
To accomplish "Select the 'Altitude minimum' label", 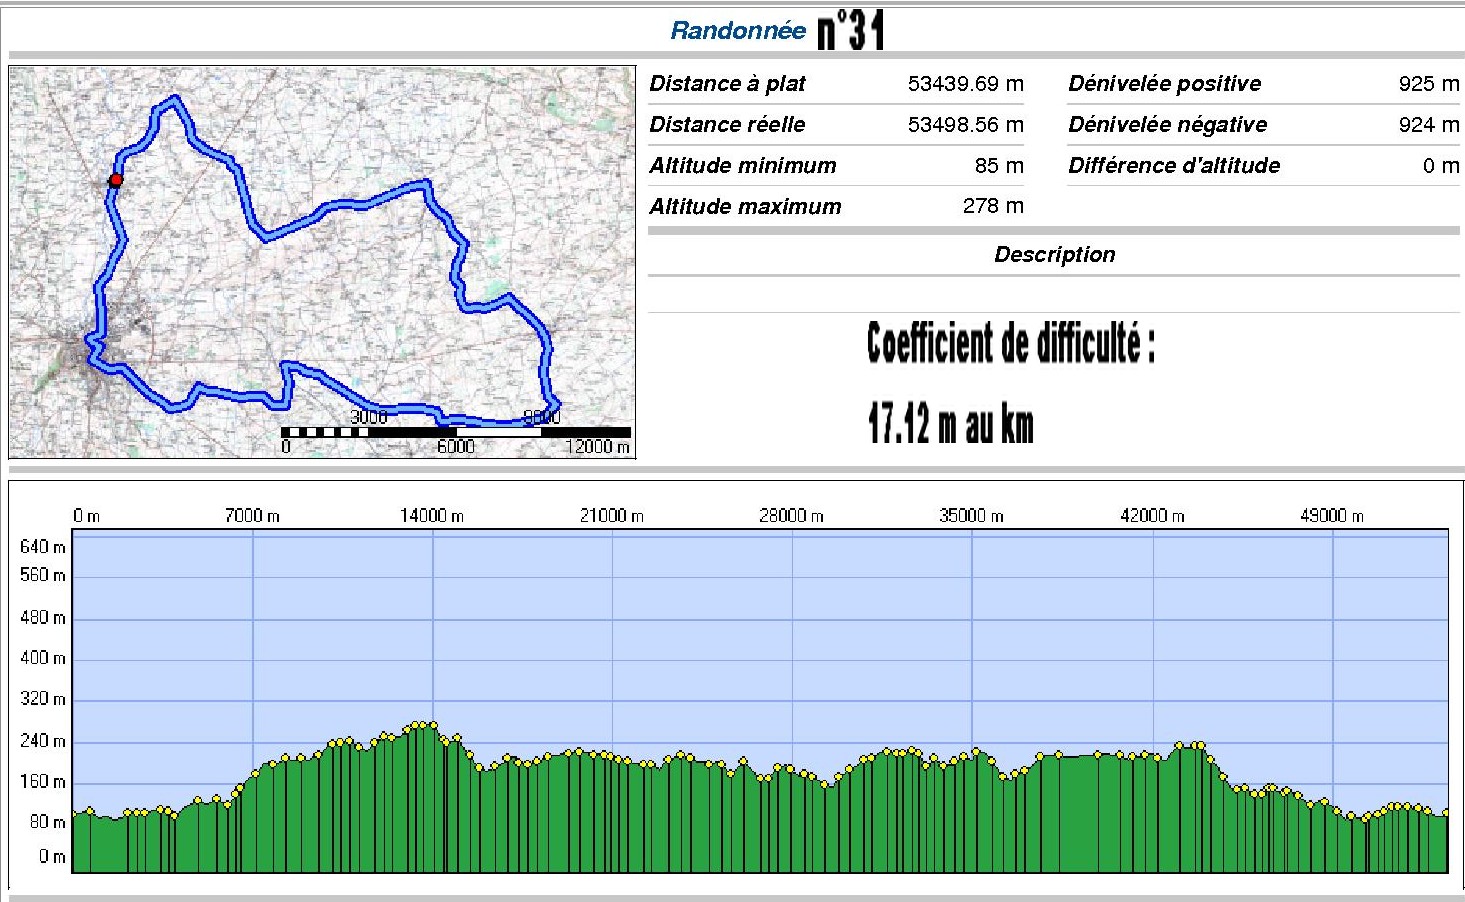I will pos(743,166).
